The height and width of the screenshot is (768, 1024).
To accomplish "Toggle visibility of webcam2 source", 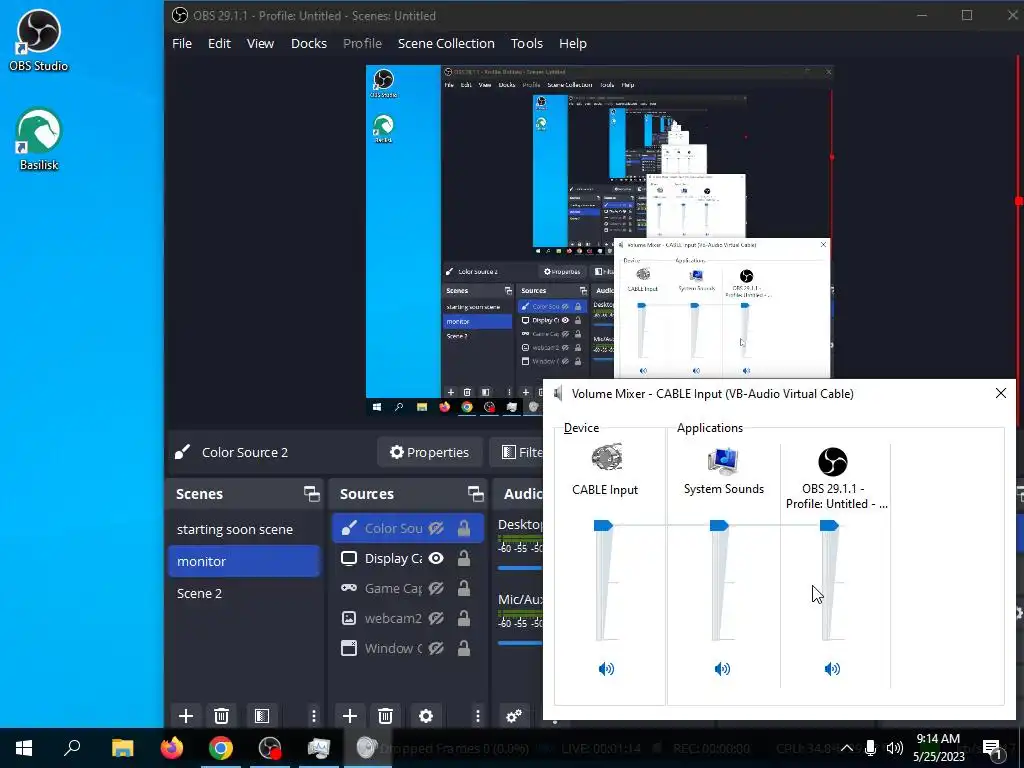I will pos(436,618).
